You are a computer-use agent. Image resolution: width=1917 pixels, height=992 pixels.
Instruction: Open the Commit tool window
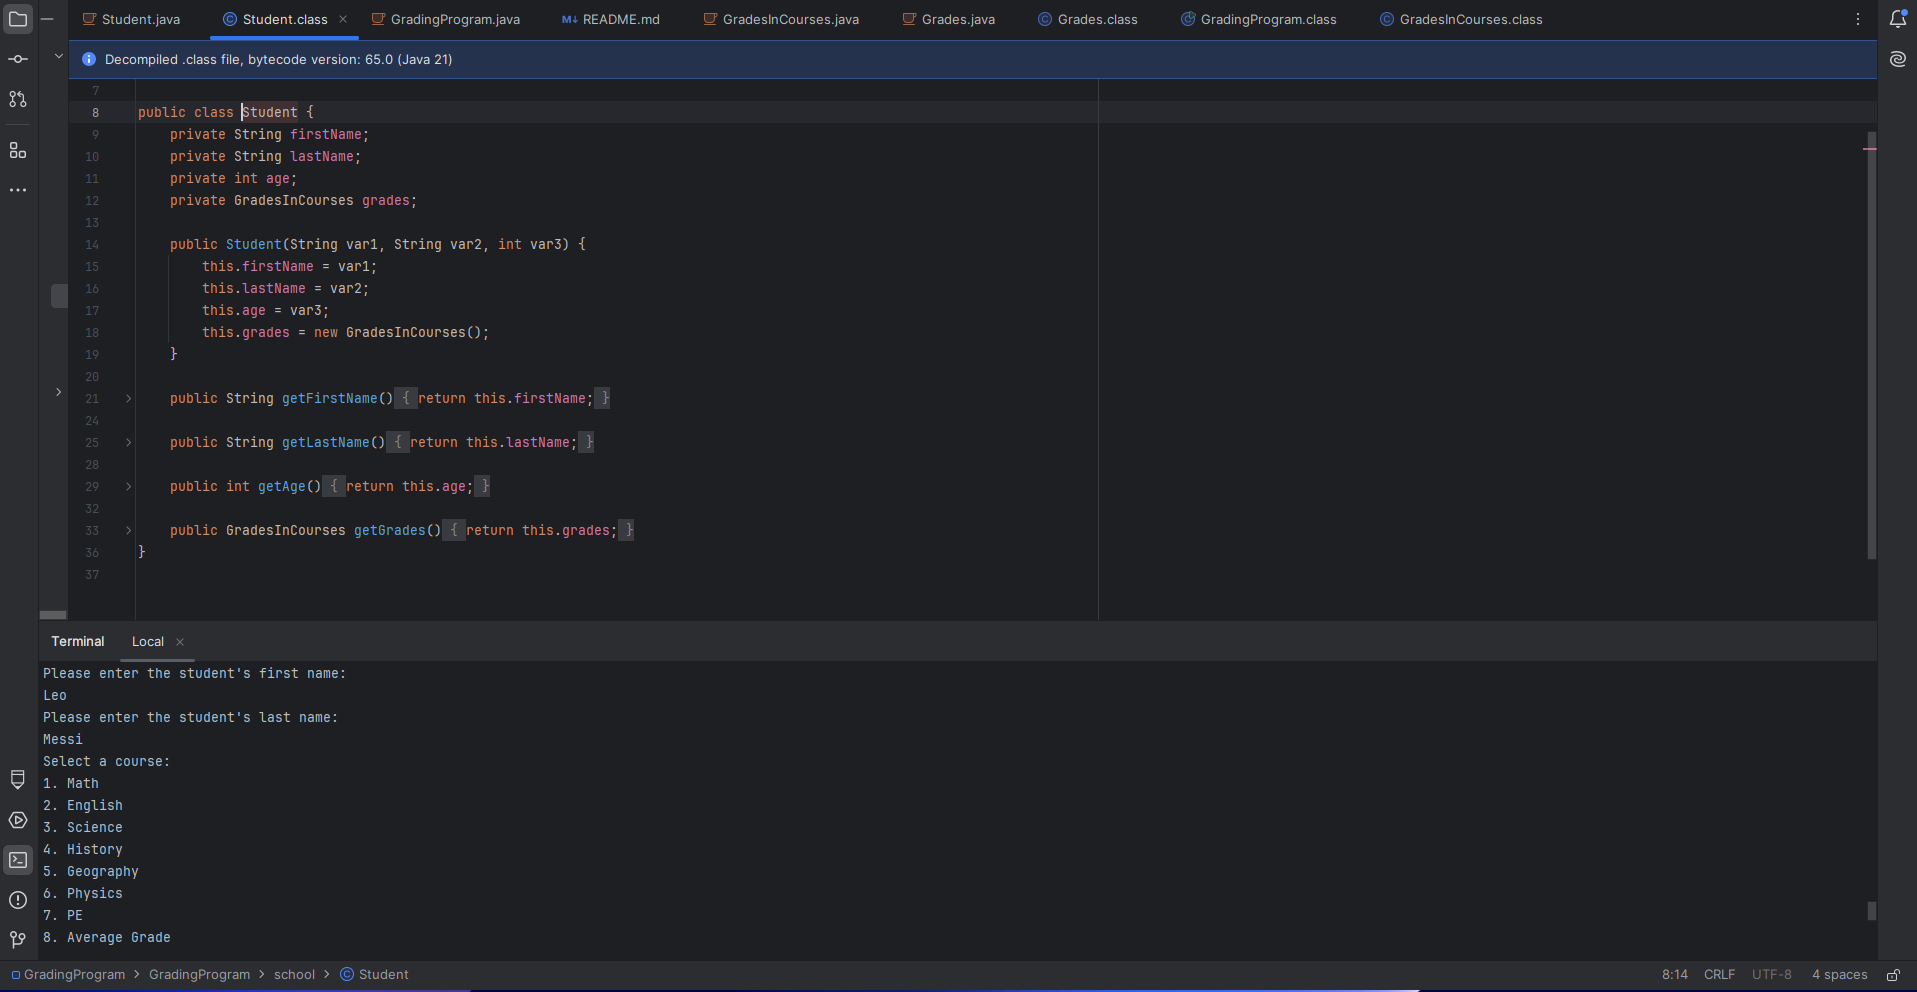[x=18, y=59]
